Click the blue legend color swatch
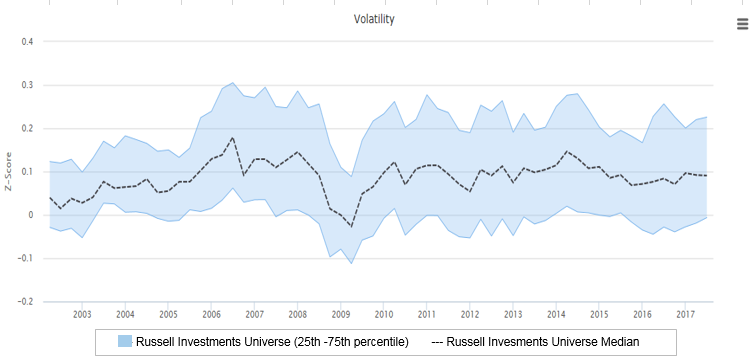The width and height of the screenshot is (753, 364). coord(125,341)
